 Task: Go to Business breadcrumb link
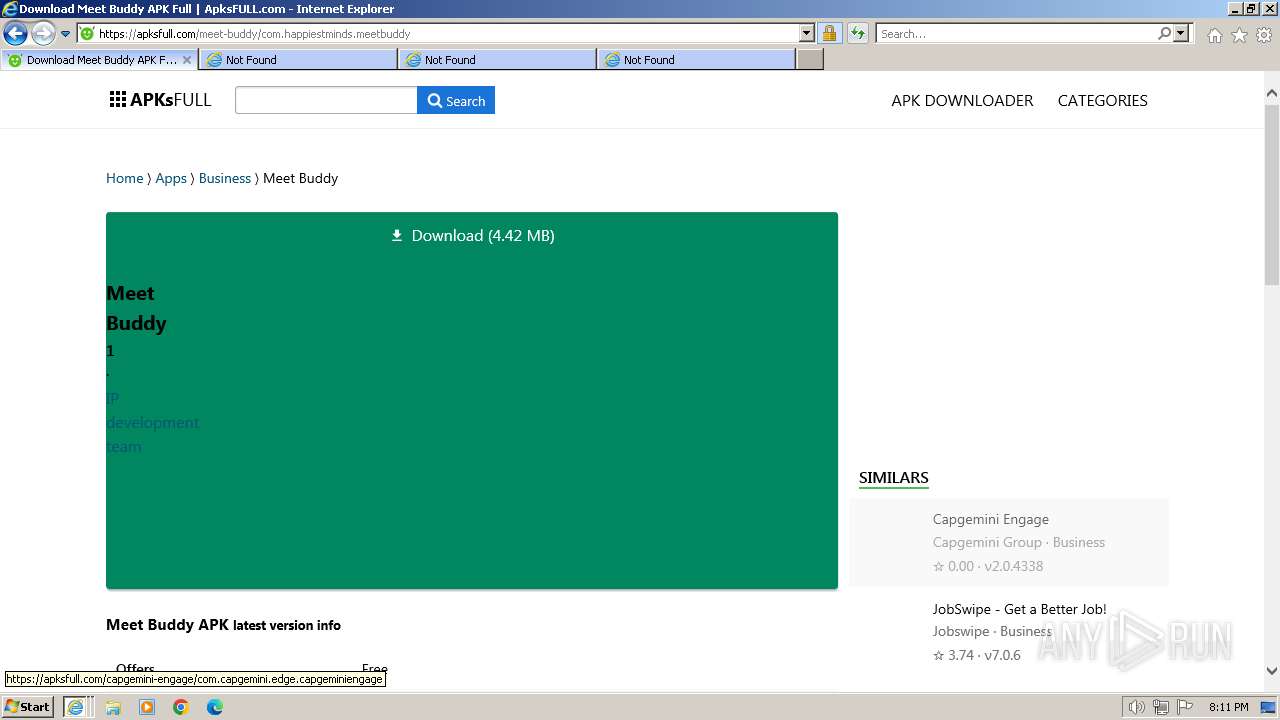click(x=224, y=178)
